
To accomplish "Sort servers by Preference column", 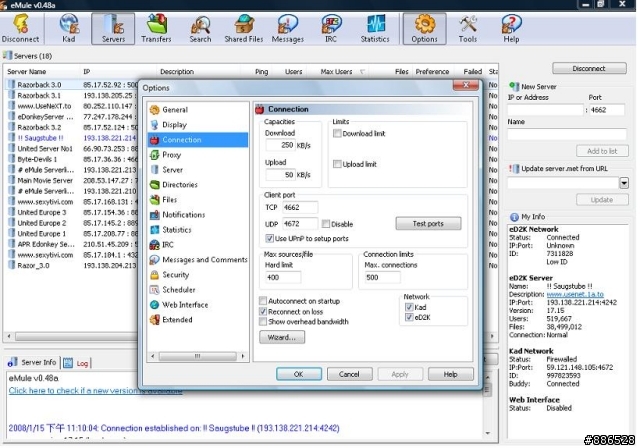I will click(x=432, y=72).
